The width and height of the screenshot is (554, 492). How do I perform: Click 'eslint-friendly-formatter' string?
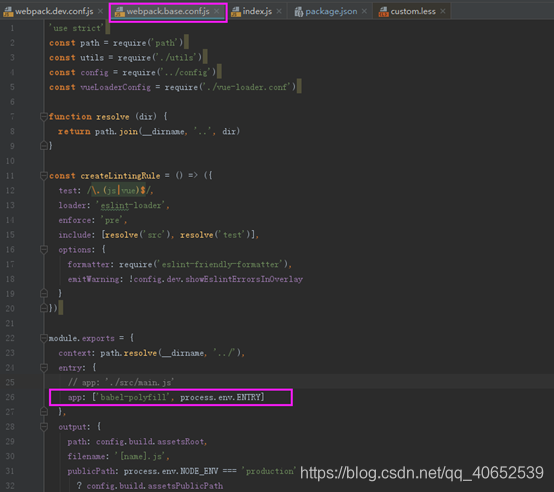point(220,264)
